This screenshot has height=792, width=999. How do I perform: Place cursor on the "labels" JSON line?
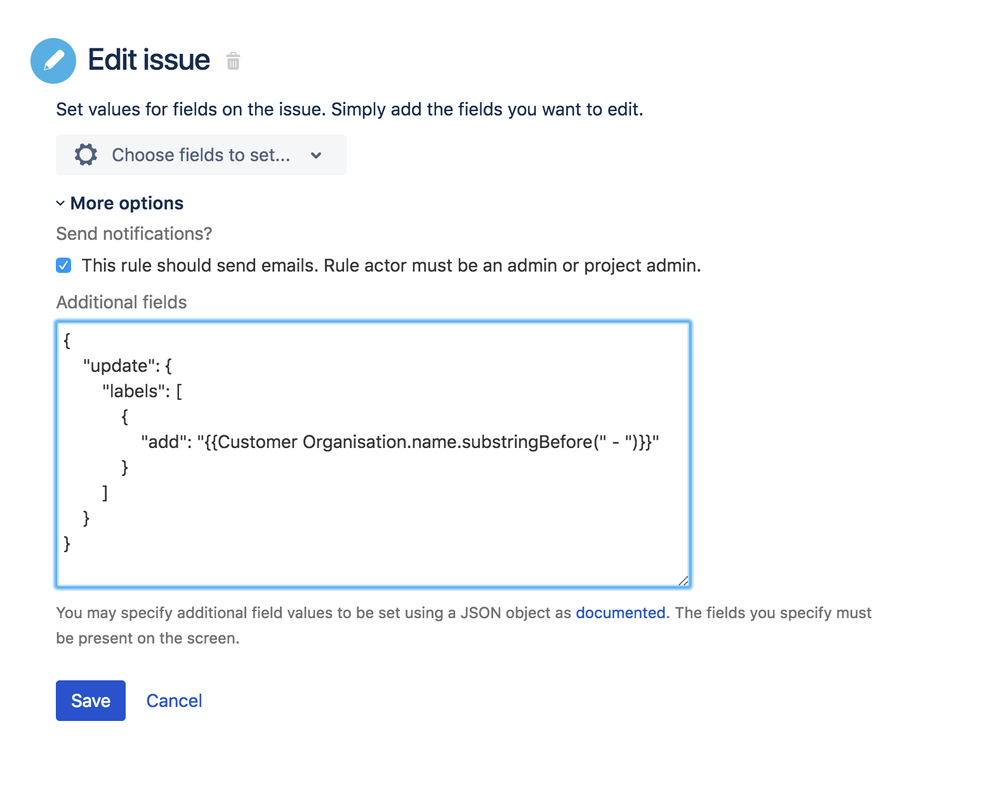coord(142,391)
